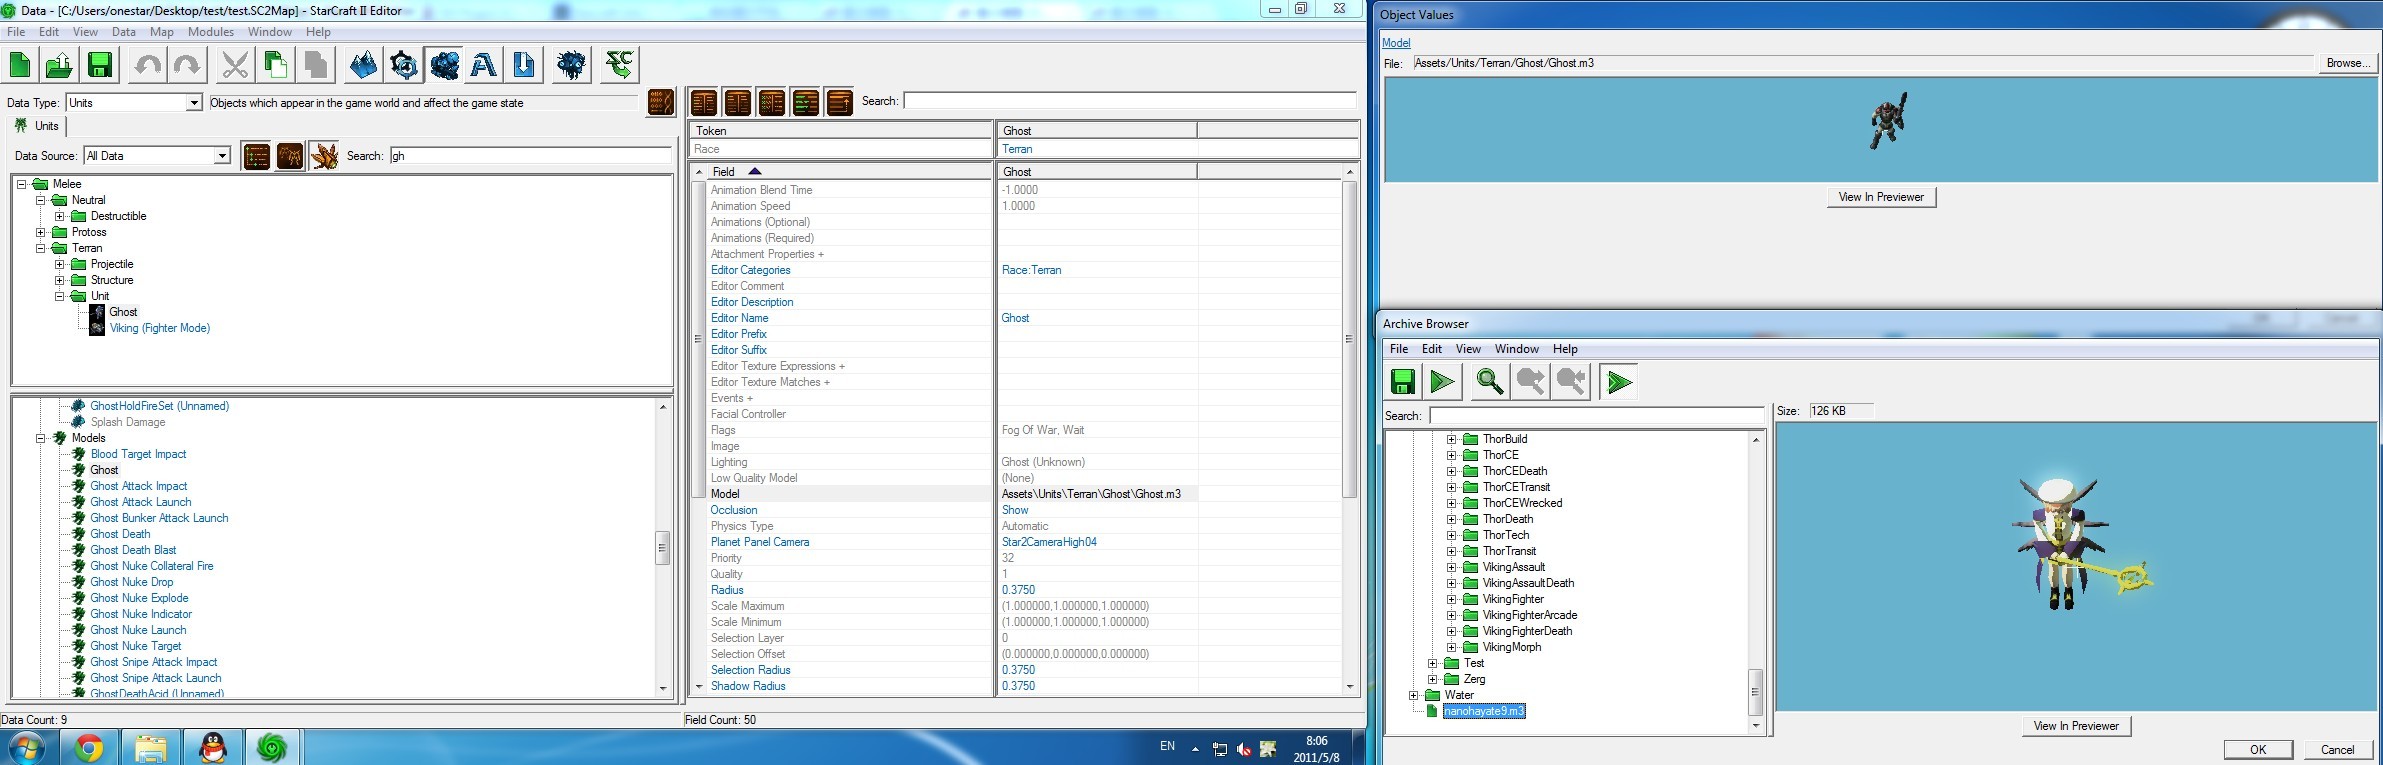Click the New document icon in main toolbar
Image resolution: width=2383 pixels, height=765 pixels.
(x=20, y=65)
